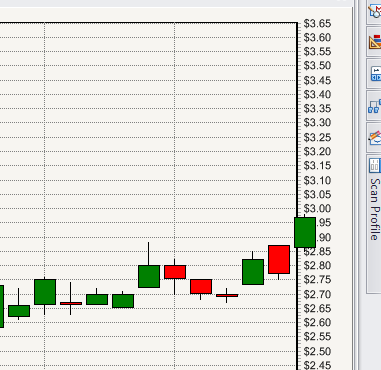Select the latest green candle near $2.95
The image size is (381, 370).
(x=305, y=232)
